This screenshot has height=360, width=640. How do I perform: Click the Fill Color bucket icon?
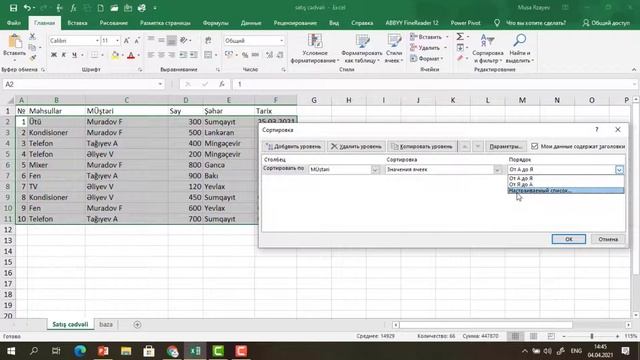click(115, 55)
